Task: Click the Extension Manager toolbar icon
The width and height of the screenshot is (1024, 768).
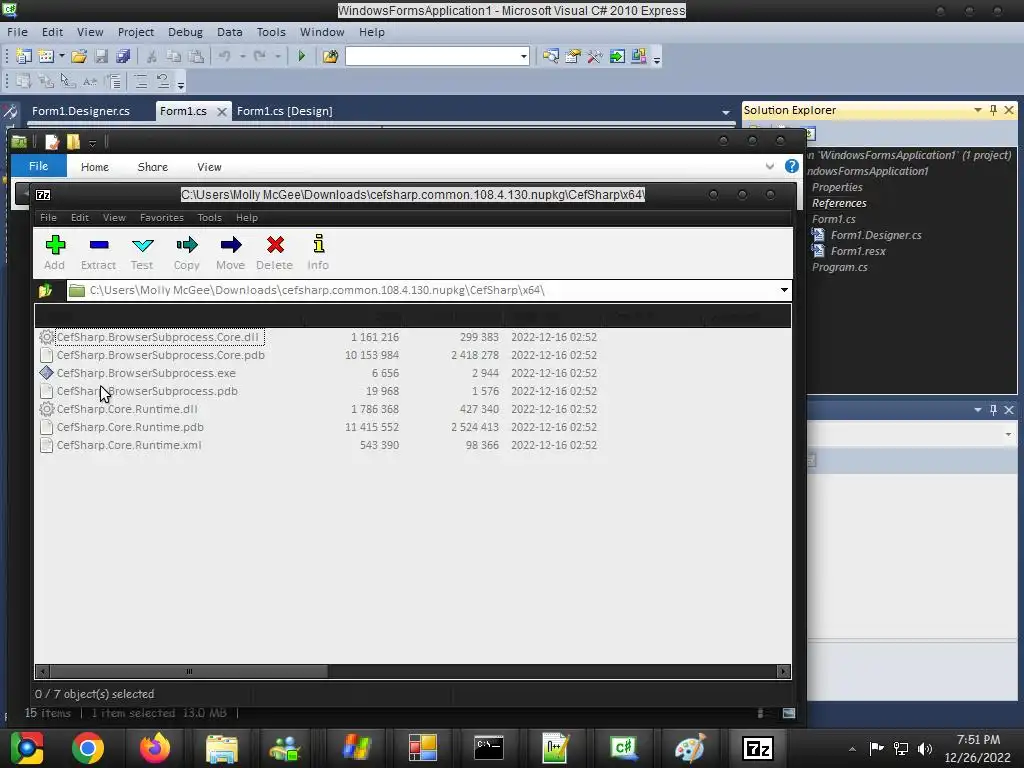Action: 639,56
